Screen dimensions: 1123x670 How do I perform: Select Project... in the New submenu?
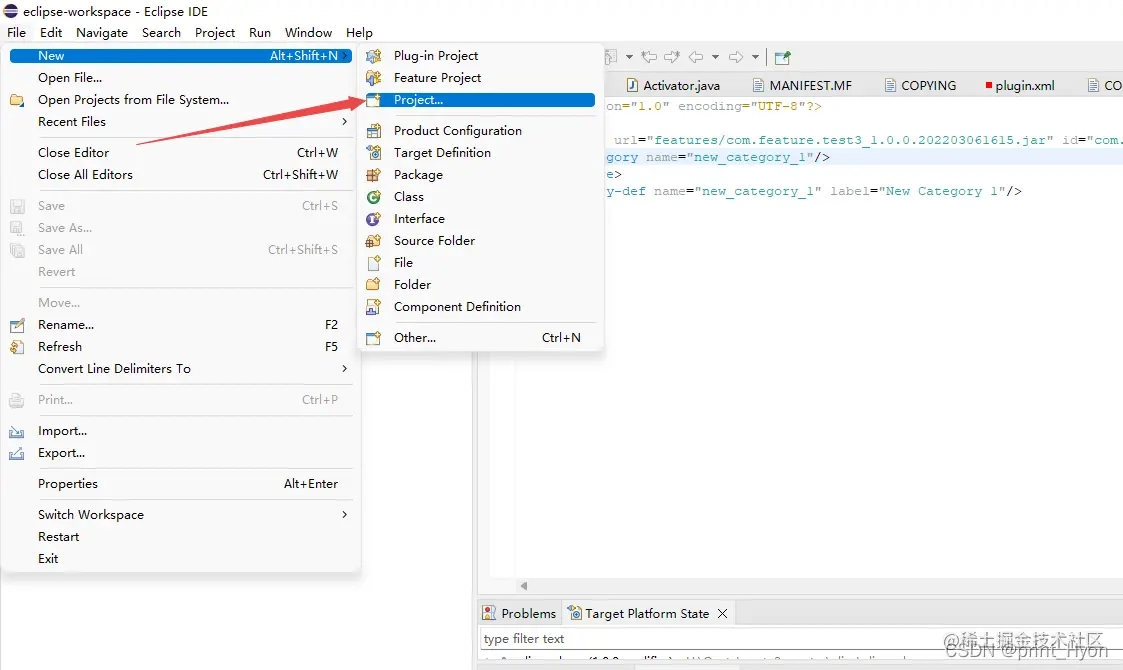click(479, 100)
